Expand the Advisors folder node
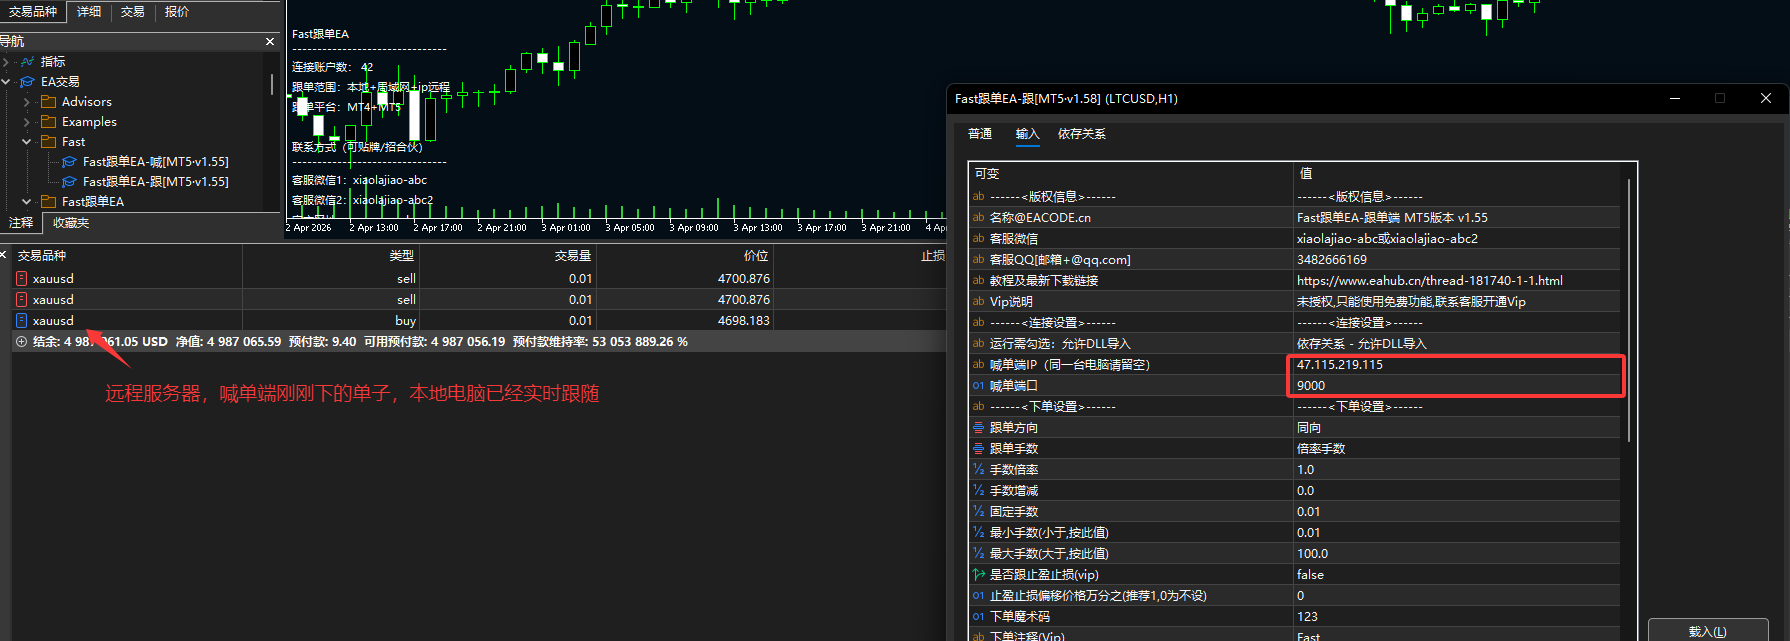The width and height of the screenshot is (1790, 641). [27, 102]
